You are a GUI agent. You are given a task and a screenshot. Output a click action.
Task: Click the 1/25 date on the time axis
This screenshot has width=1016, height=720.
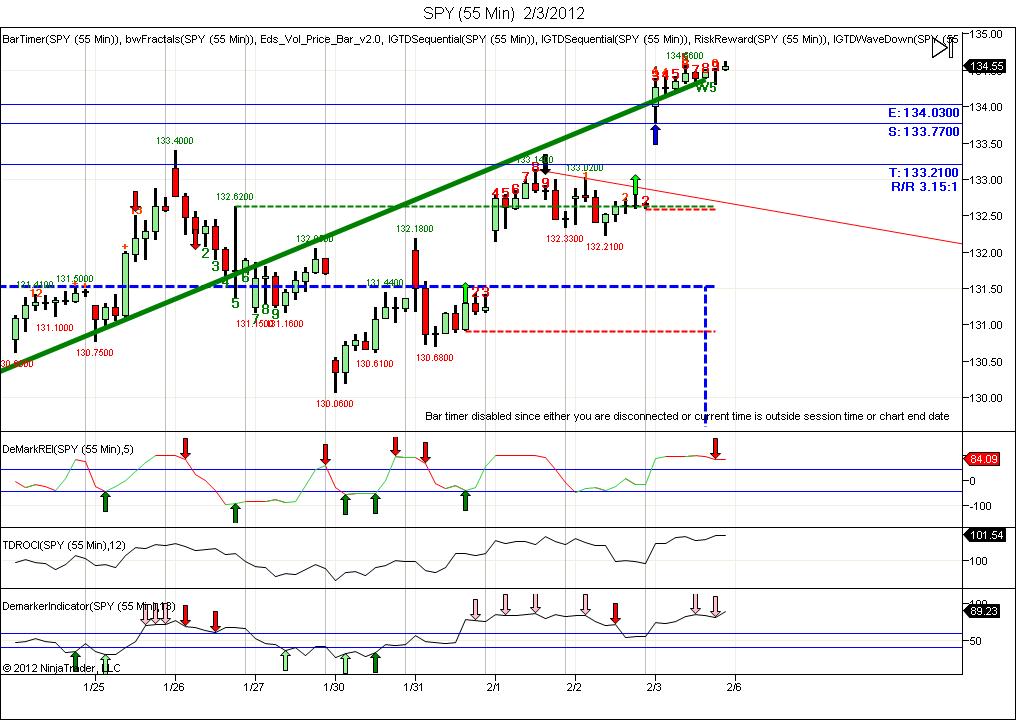[x=95, y=686]
